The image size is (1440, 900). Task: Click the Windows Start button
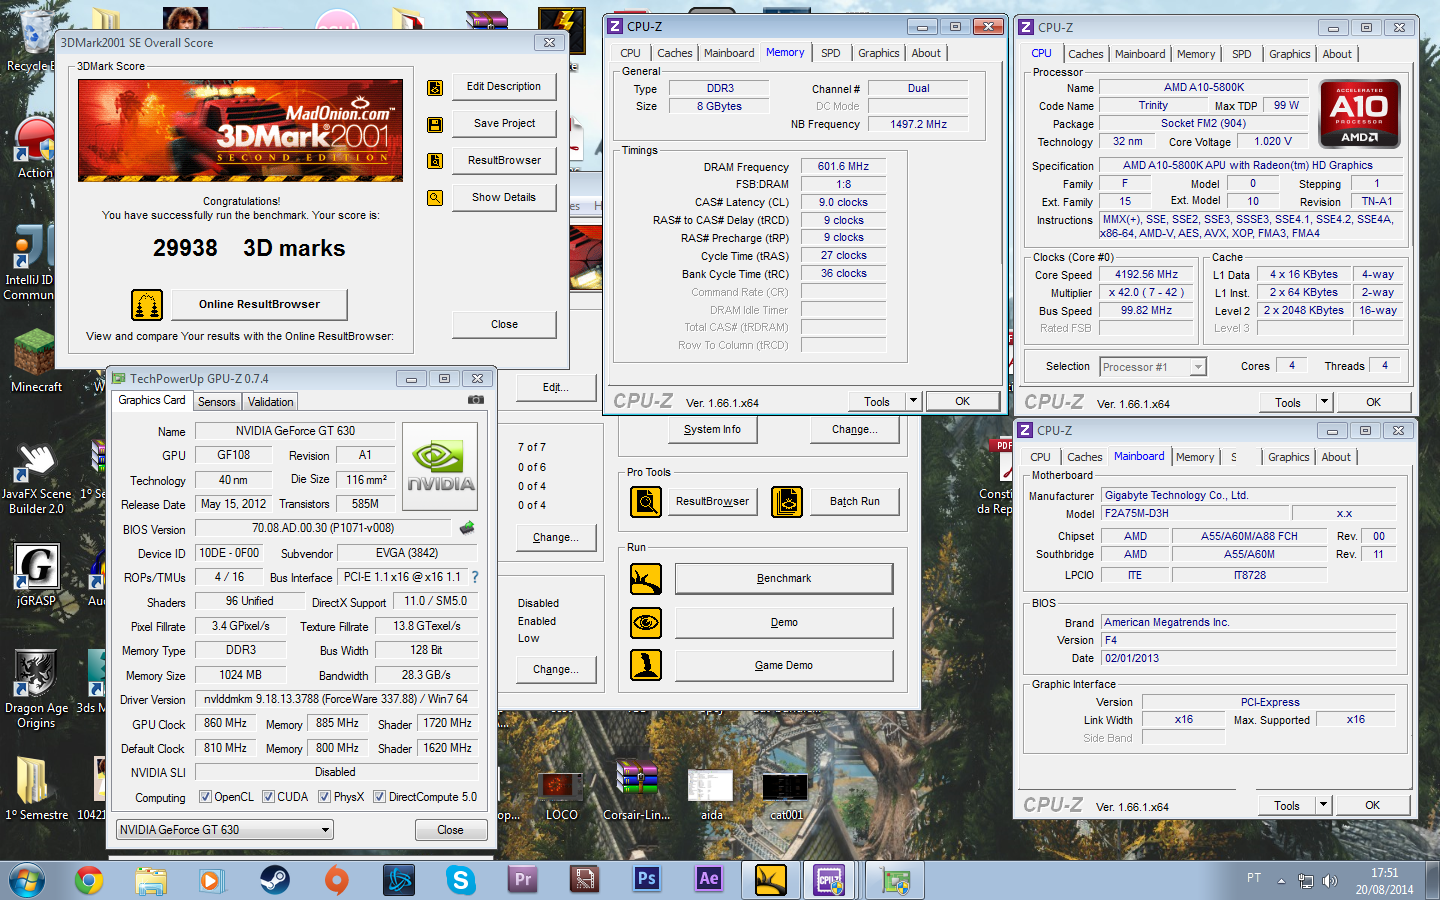[x=27, y=881]
